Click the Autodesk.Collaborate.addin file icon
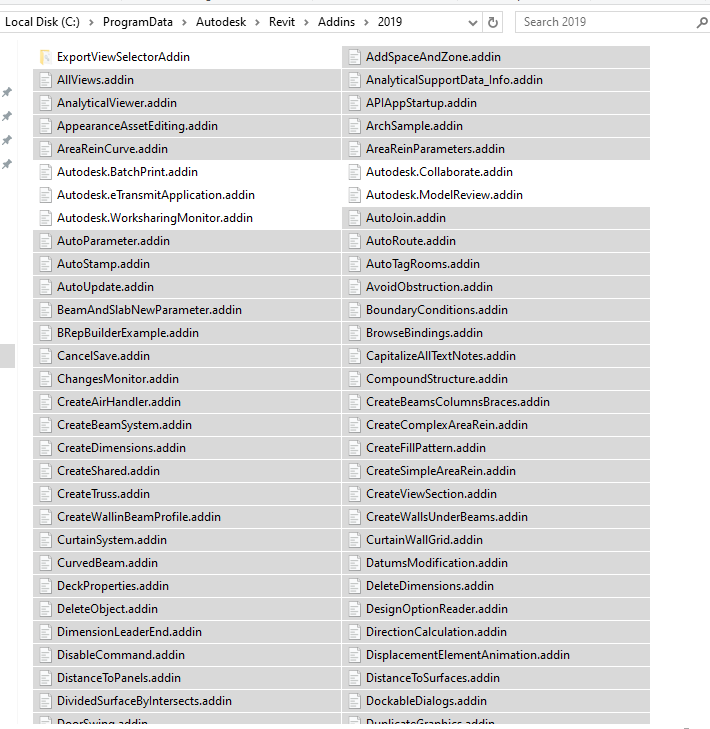Screen dimensions: 710x729 (x=354, y=172)
